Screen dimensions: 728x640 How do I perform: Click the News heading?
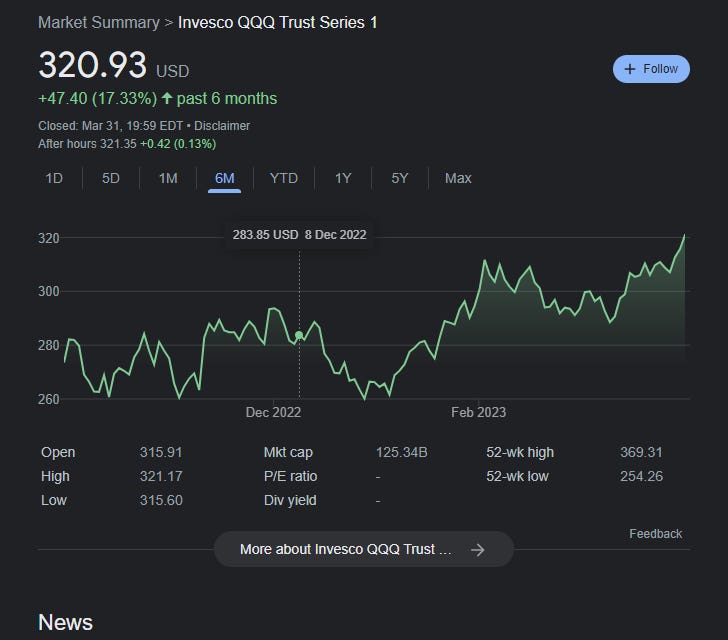(x=65, y=622)
